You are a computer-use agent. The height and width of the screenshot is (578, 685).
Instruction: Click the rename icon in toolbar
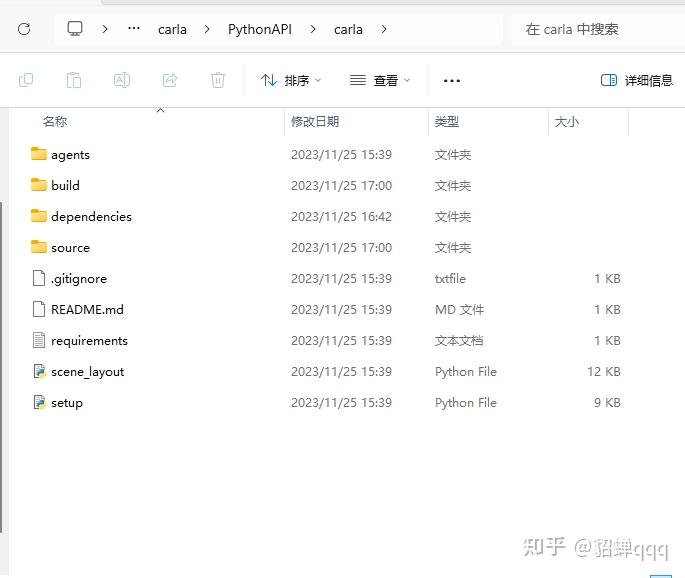122,80
